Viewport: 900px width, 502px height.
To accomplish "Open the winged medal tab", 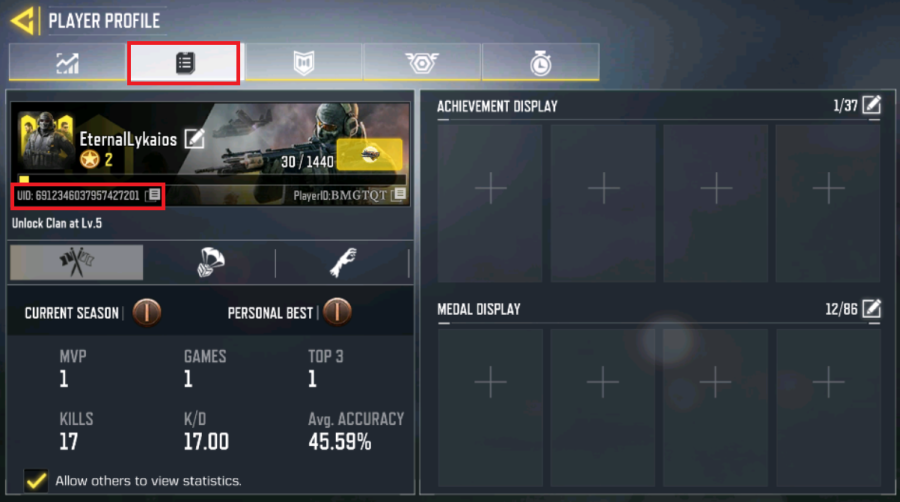I will point(422,62).
